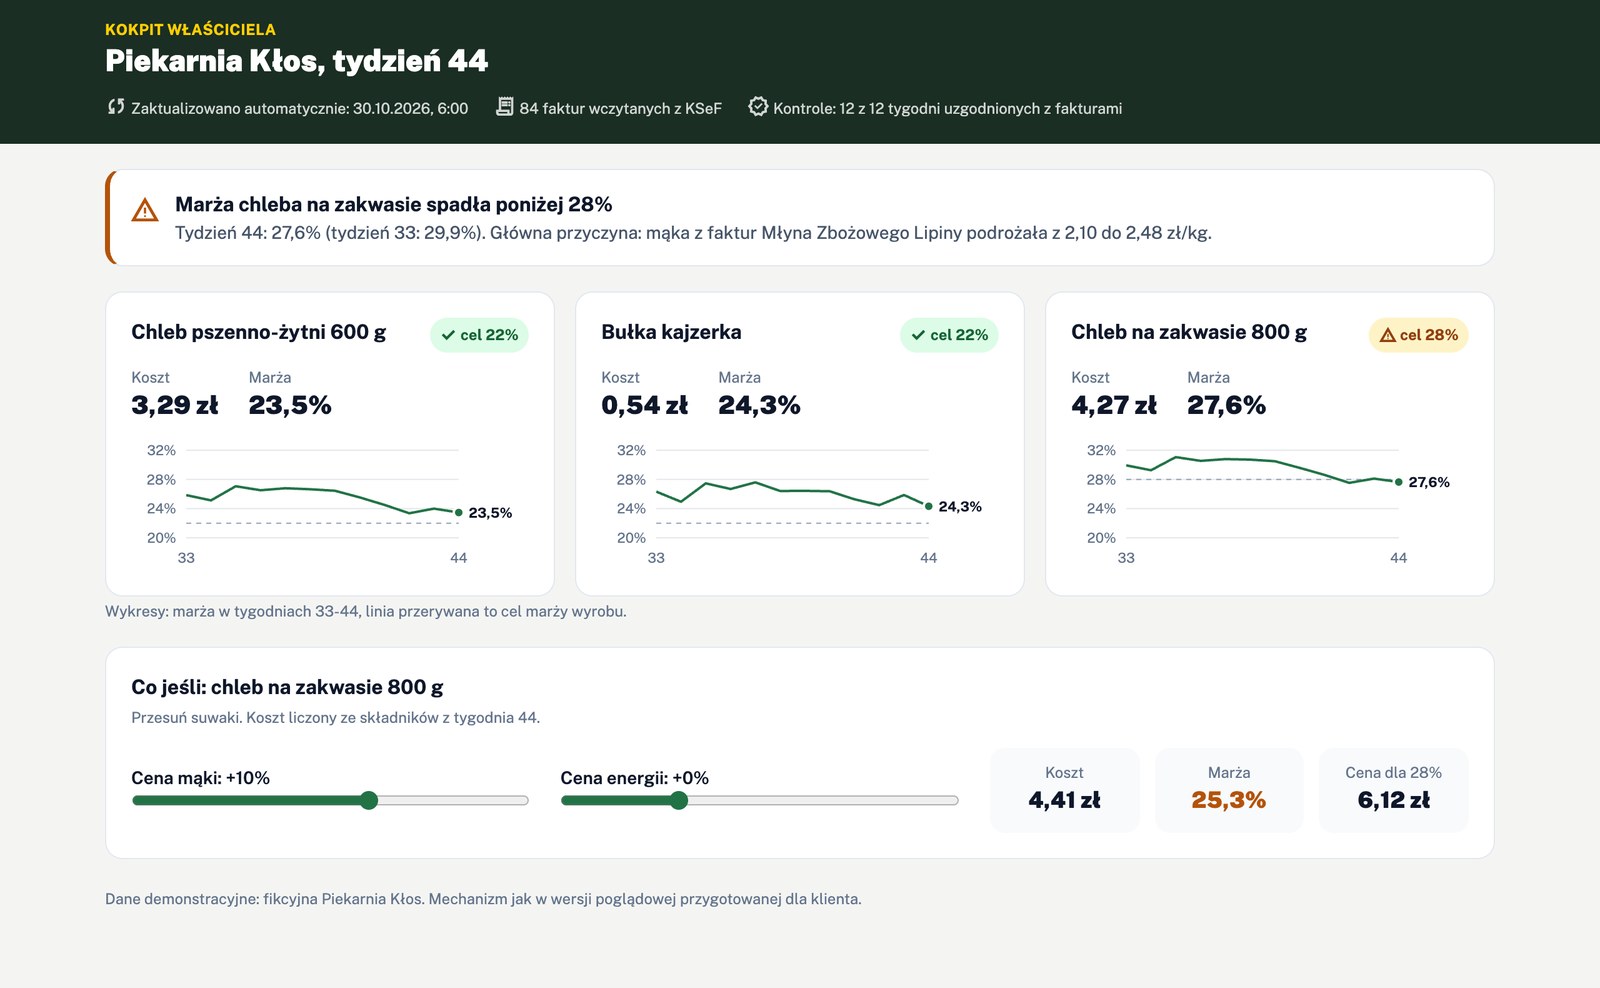Click the 0,54 zł cost value

click(x=645, y=405)
